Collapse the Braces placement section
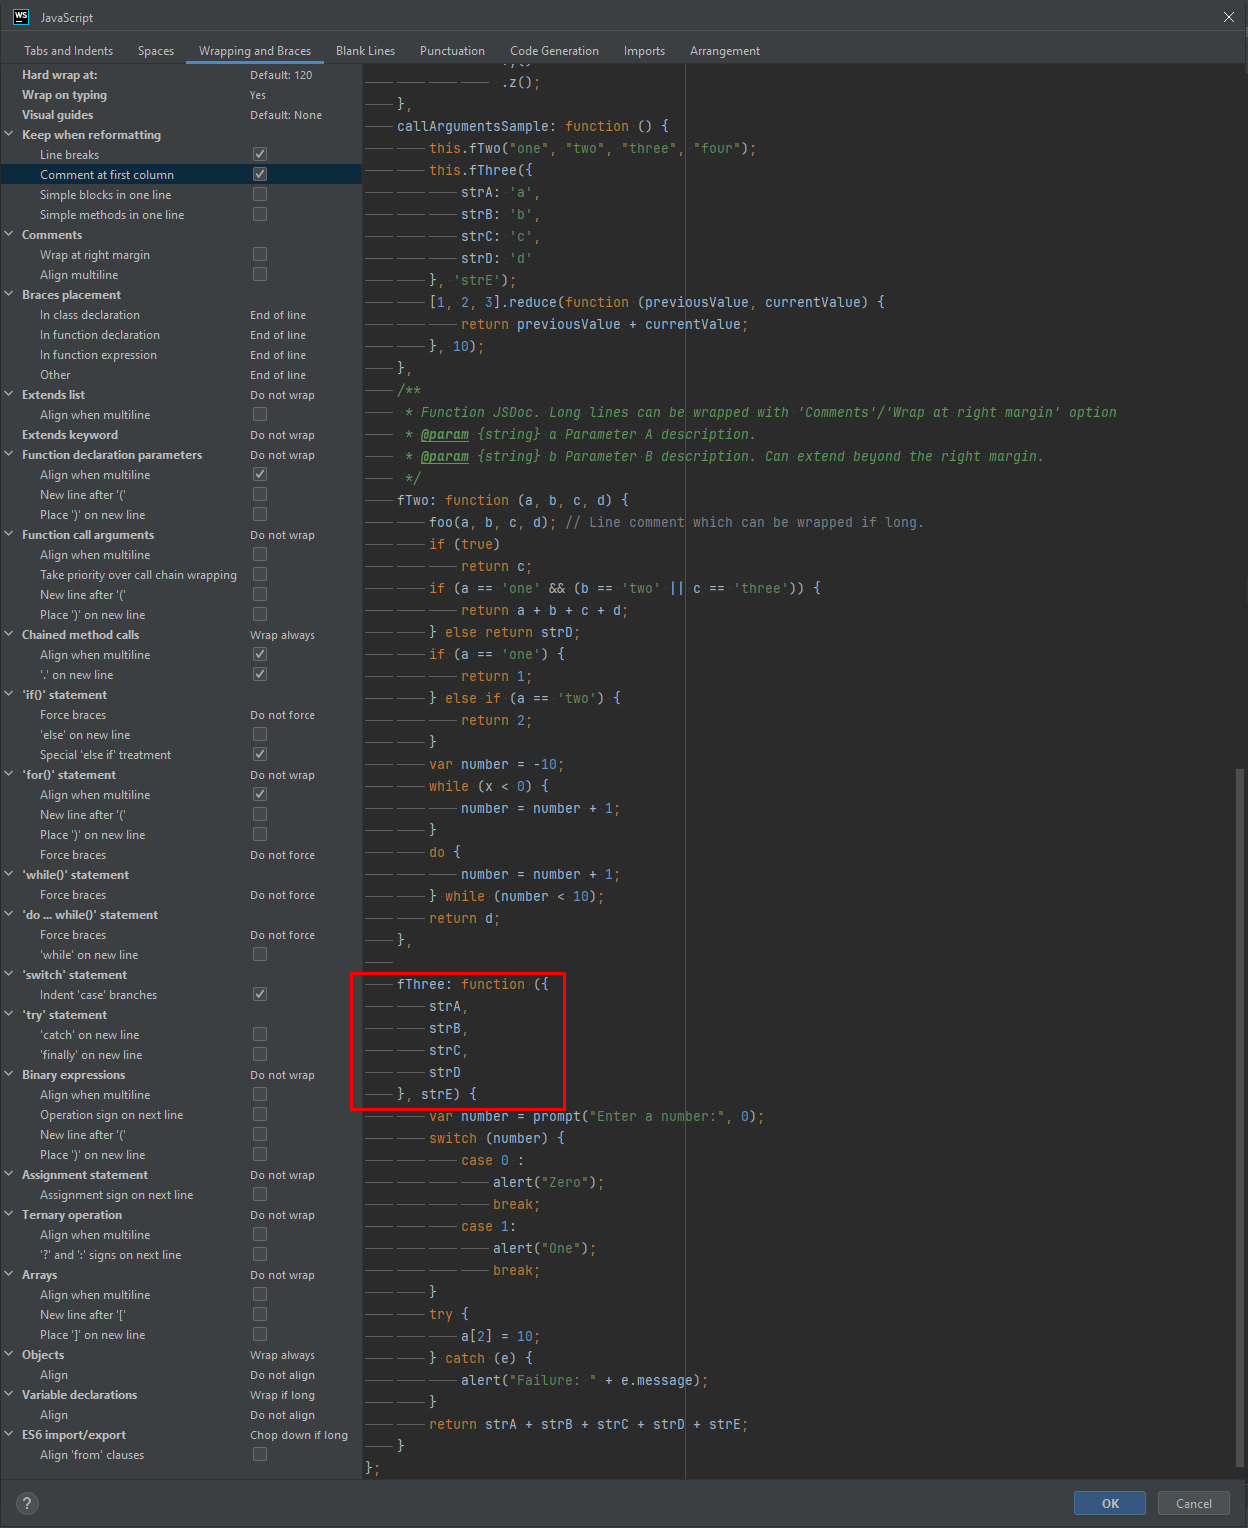Image resolution: width=1248 pixels, height=1528 pixels. click(x=10, y=294)
